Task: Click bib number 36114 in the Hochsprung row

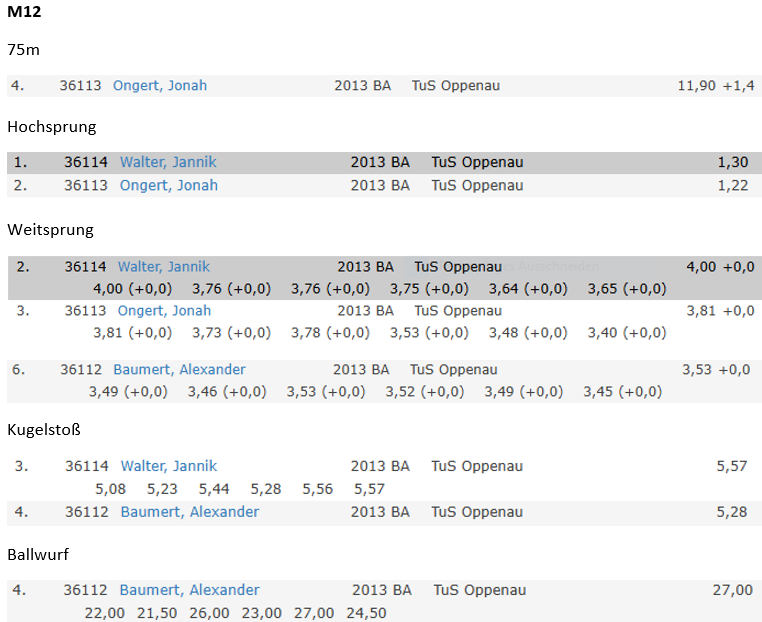Action: click(86, 162)
